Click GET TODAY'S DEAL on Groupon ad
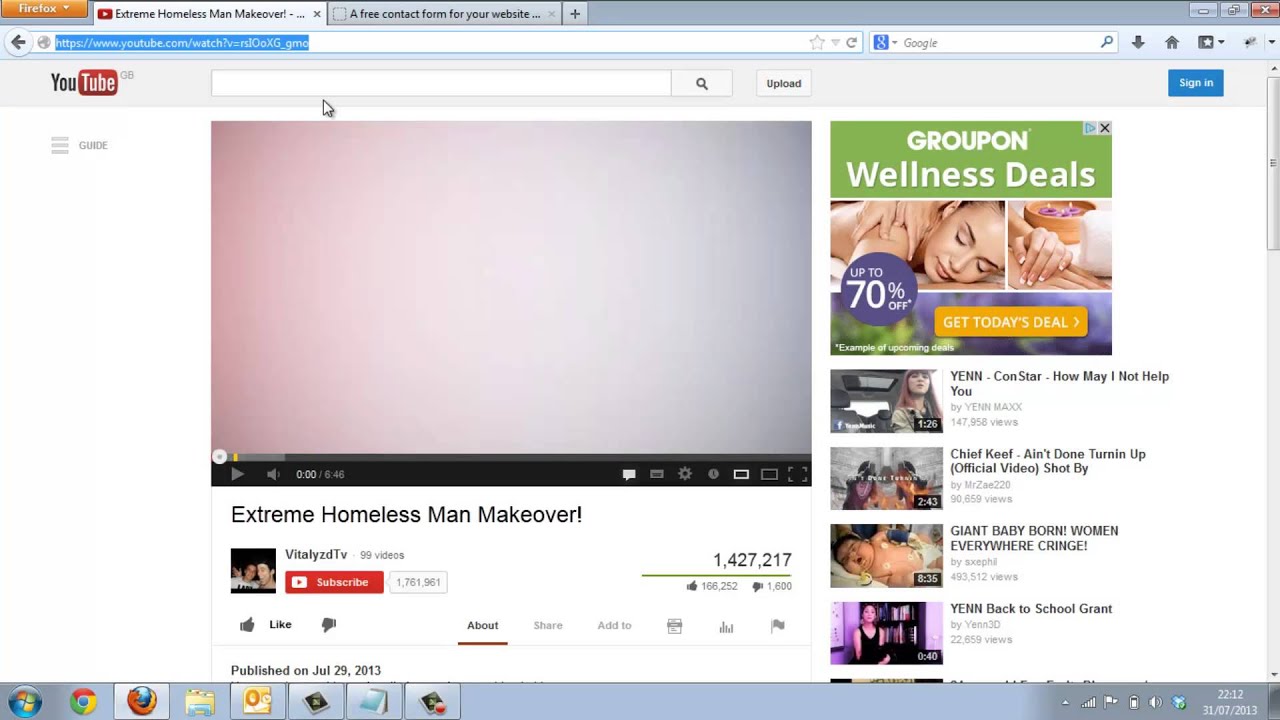1280x720 pixels. click(x=1011, y=322)
